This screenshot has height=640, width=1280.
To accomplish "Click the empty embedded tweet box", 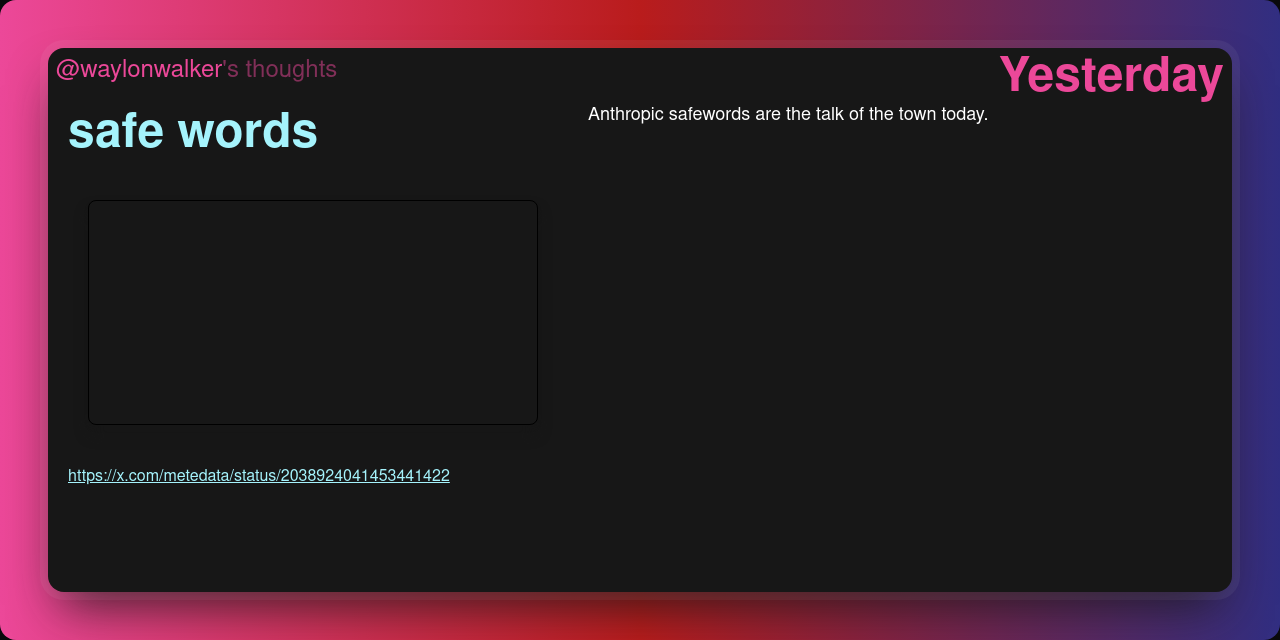I will point(312,312).
